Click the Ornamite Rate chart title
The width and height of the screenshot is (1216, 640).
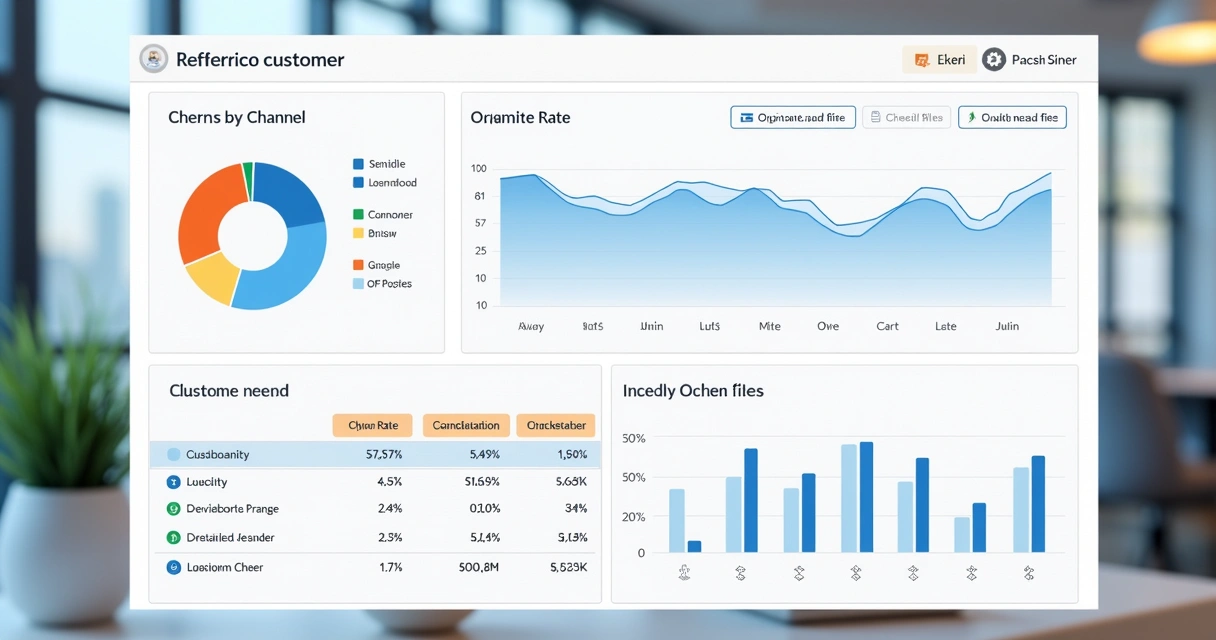pyautogui.click(x=520, y=117)
